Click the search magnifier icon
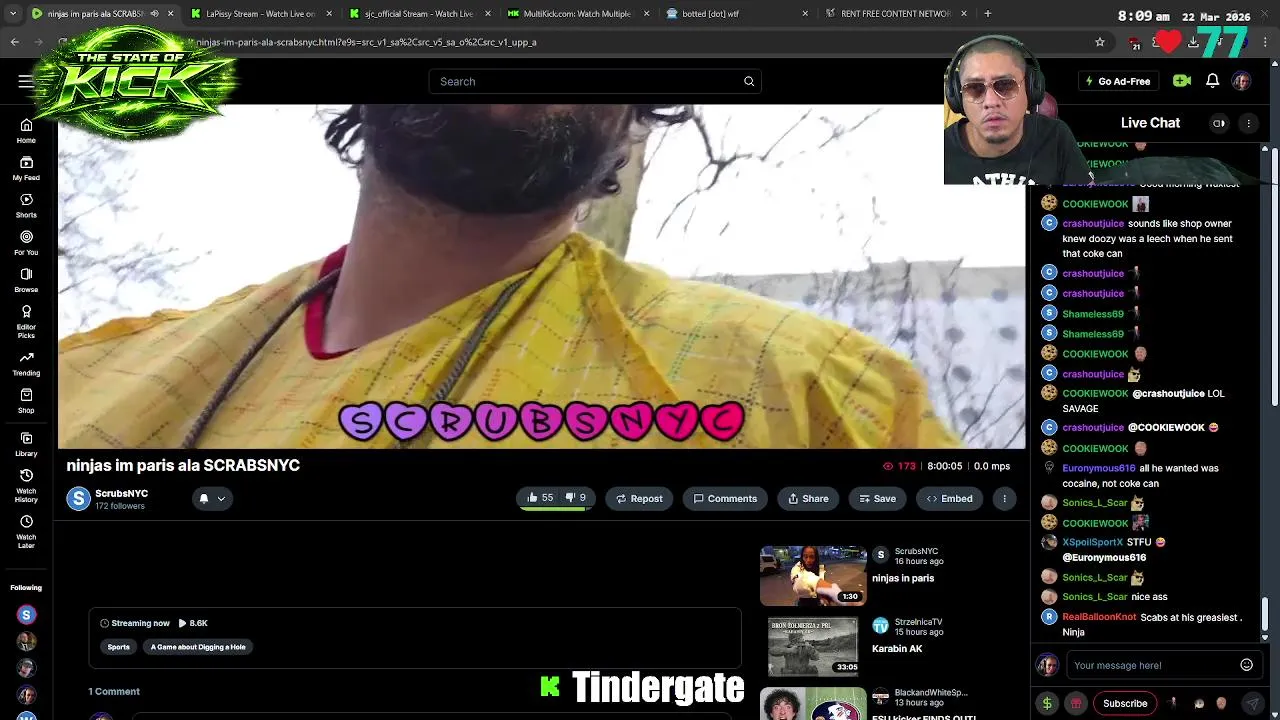The width and height of the screenshot is (1280, 720). point(748,81)
